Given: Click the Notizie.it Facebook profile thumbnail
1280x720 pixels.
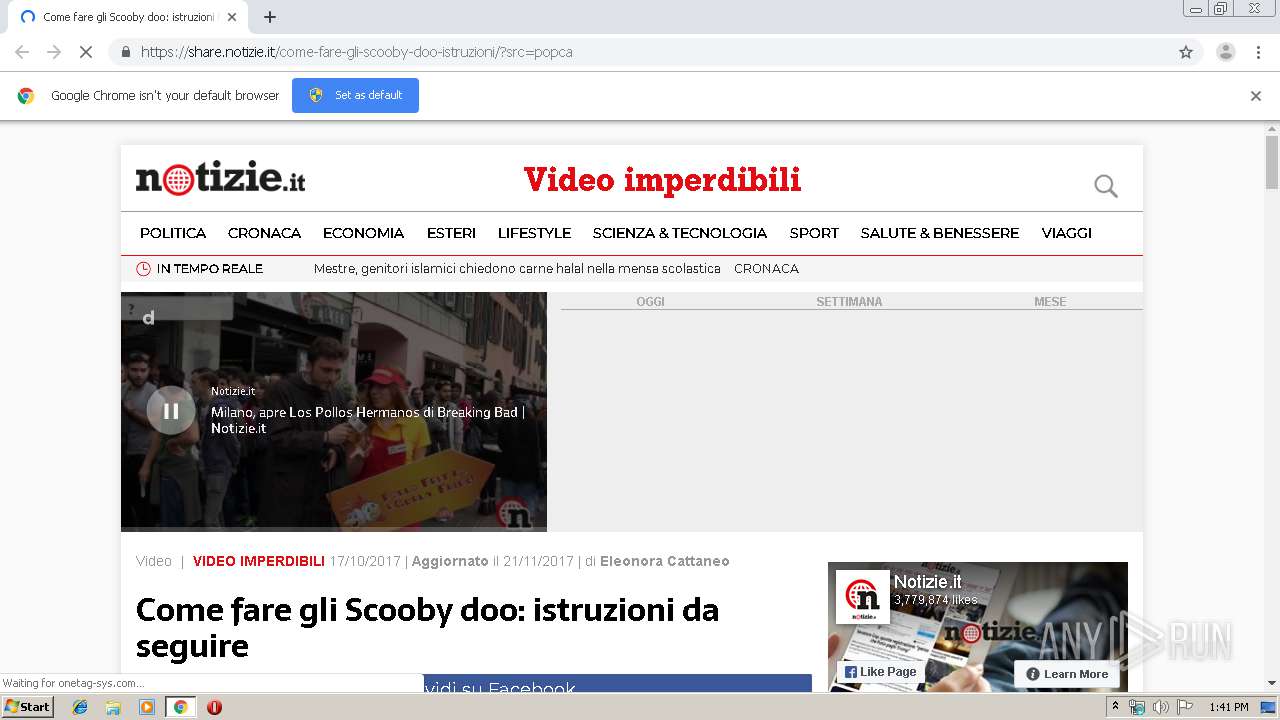Looking at the screenshot, I should pyautogui.click(x=863, y=597).
